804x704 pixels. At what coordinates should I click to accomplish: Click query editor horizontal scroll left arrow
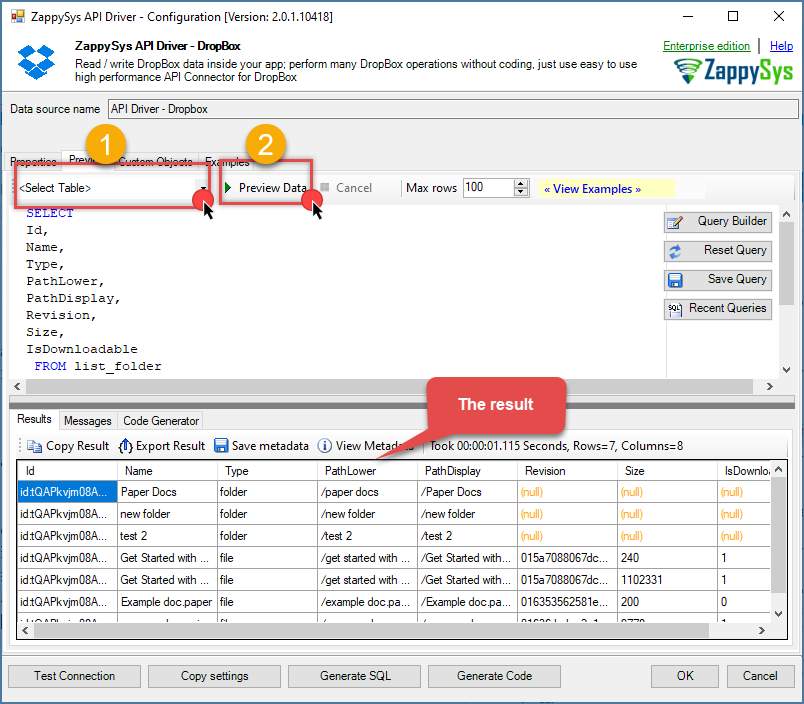click(x=17, y=387)
